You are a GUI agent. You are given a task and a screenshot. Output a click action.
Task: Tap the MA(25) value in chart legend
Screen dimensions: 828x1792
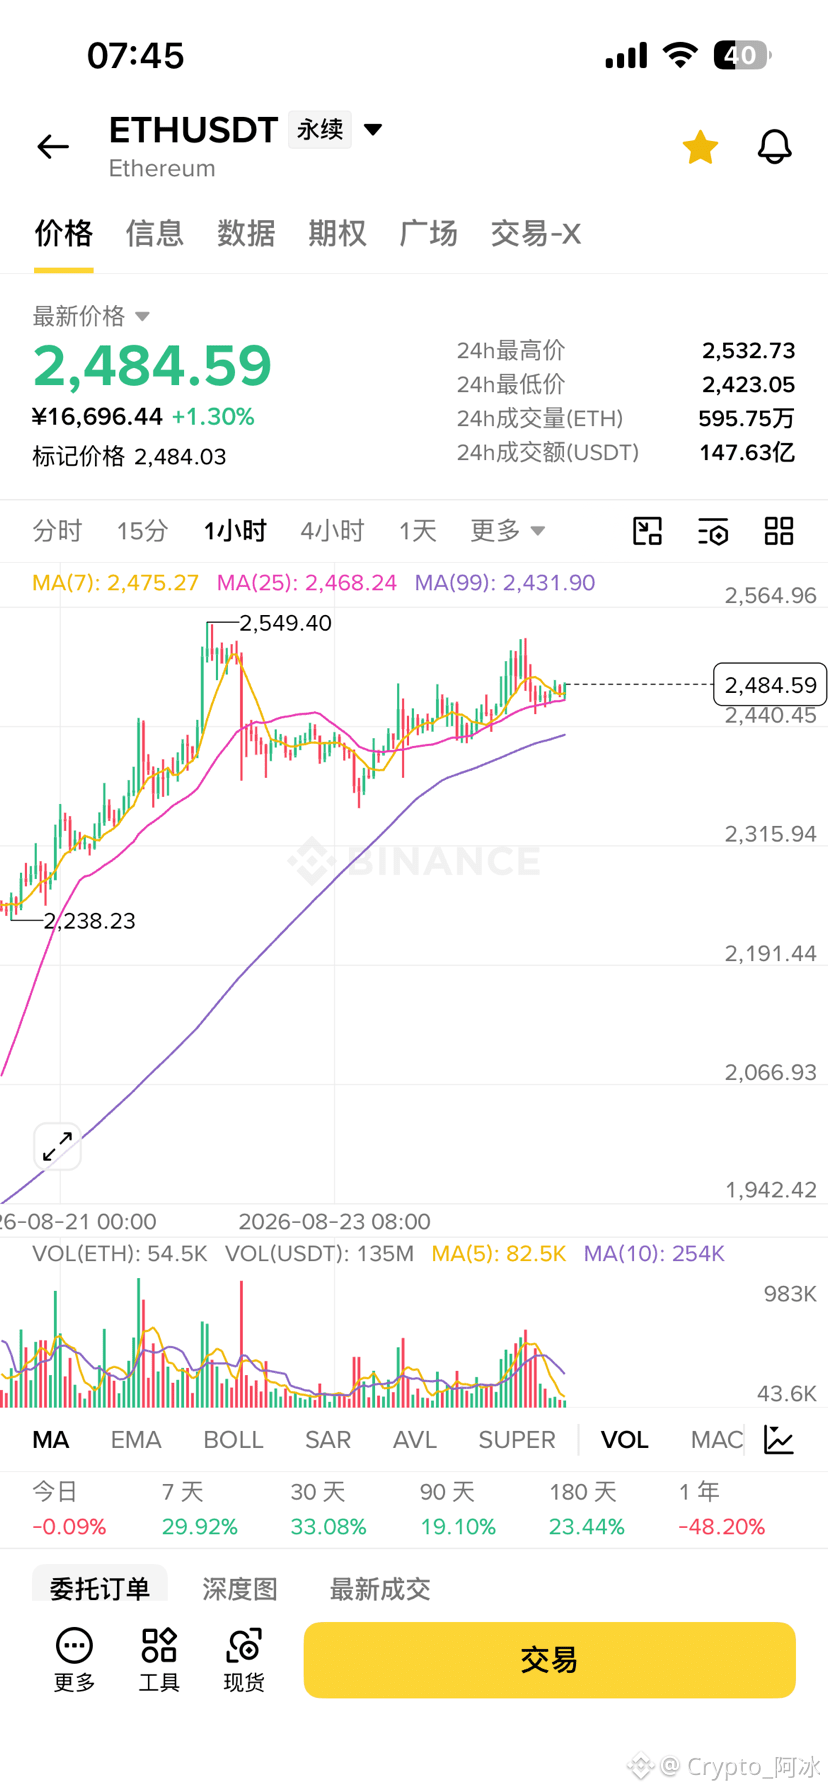[307, 582]
